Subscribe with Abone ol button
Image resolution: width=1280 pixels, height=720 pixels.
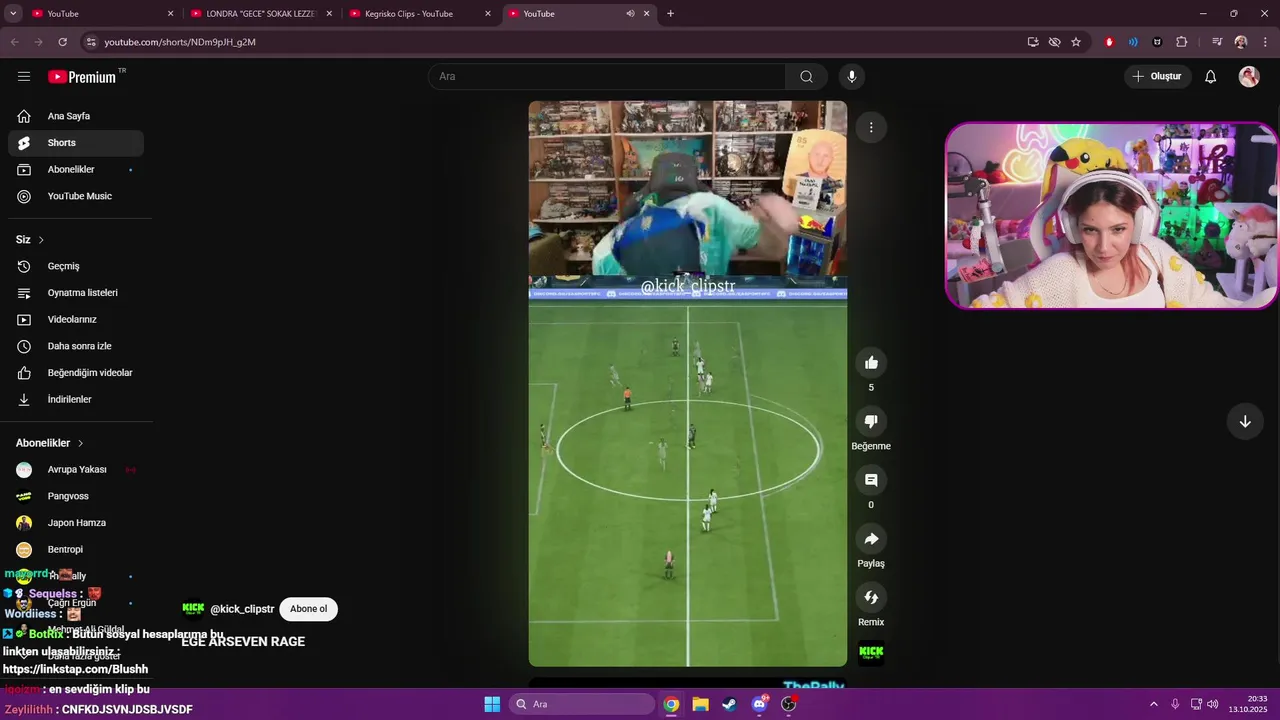(x=308, y=609)
